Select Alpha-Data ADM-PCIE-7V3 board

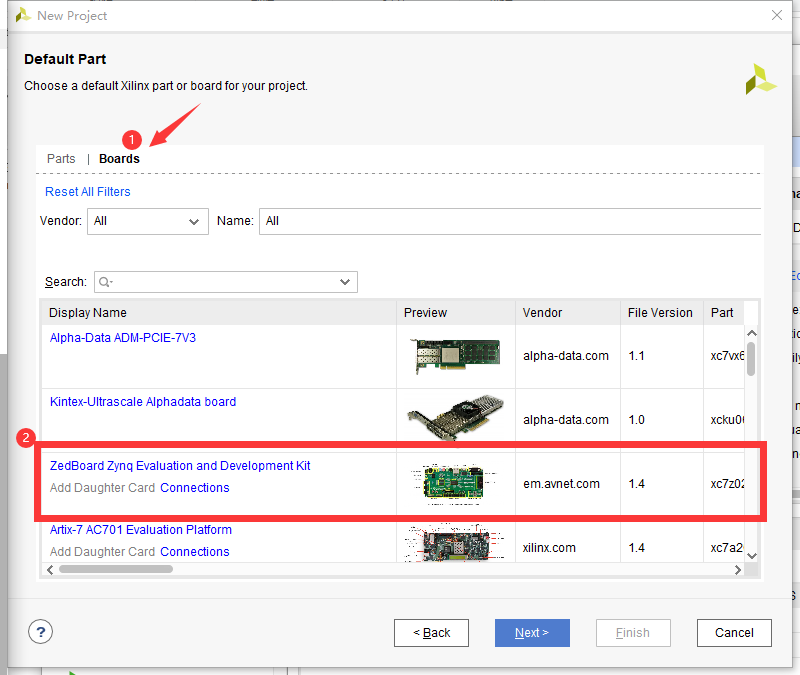pyautogui.click(x=123, y=338)
